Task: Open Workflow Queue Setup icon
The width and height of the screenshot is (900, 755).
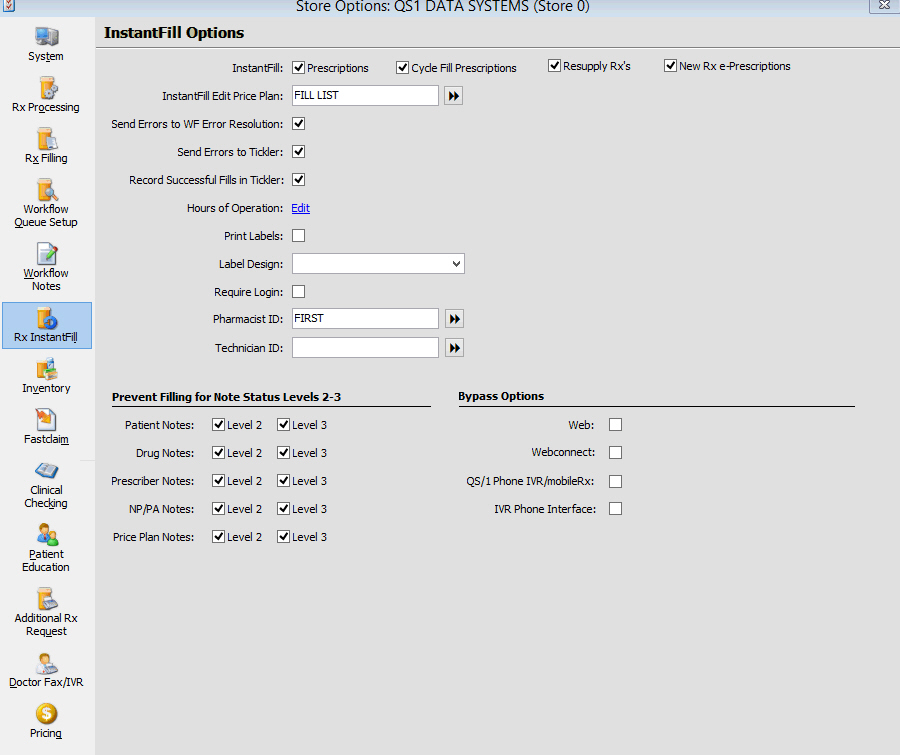Action: pyautogui.click(x=47, y=190)
